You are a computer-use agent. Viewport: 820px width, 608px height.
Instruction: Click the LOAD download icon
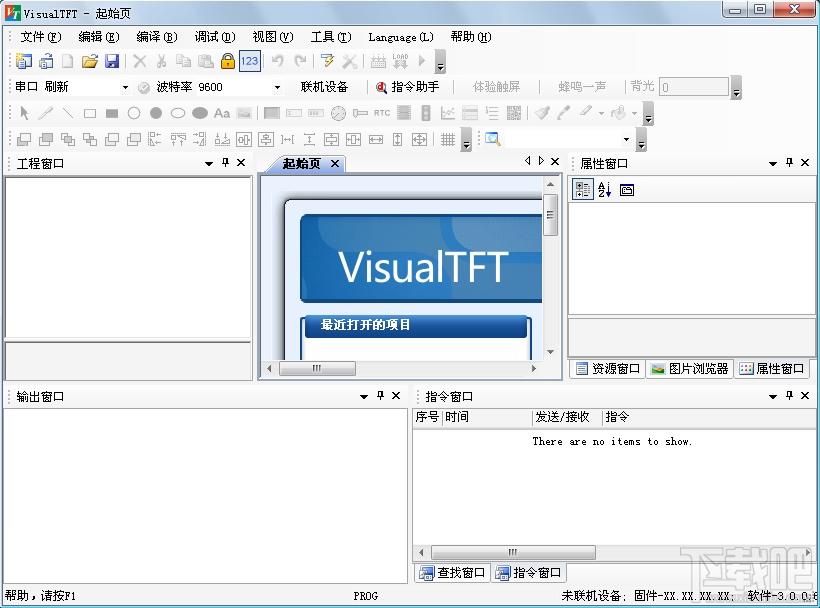(400, 61)
